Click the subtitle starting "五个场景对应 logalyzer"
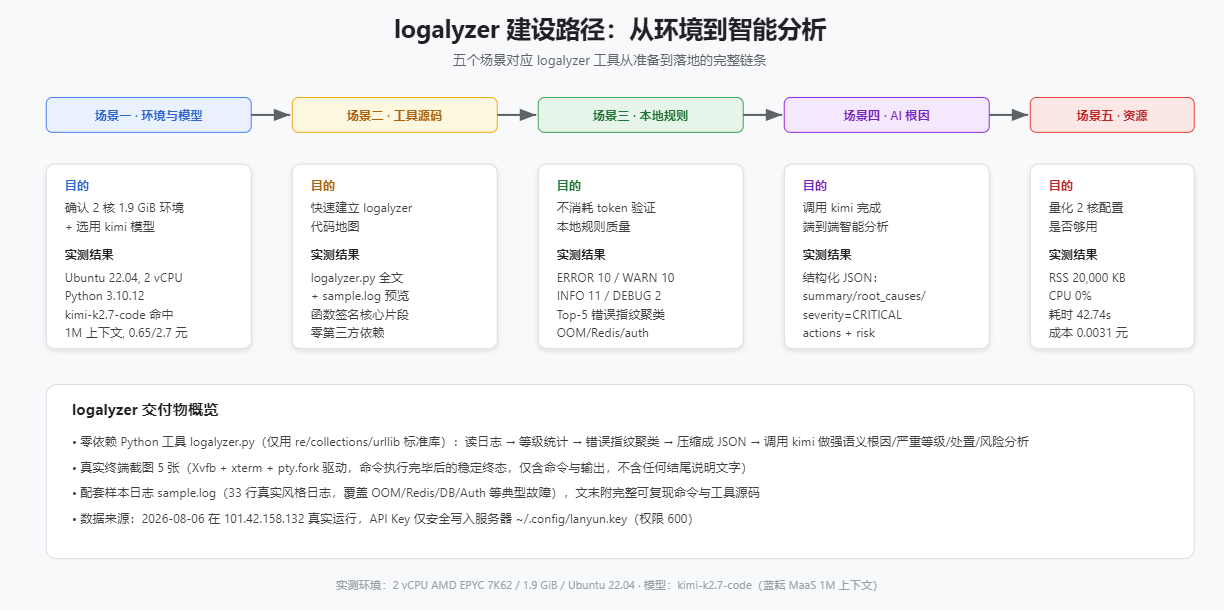 610,60
